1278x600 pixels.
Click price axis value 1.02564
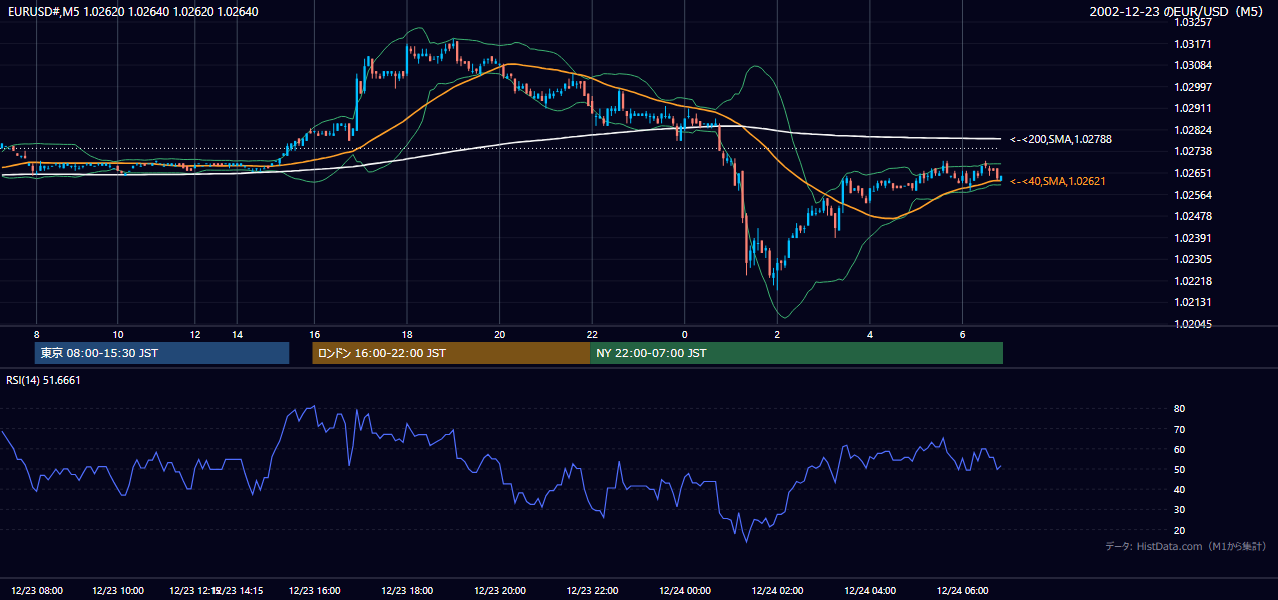pyautogui.click(x=1193, y=195)
